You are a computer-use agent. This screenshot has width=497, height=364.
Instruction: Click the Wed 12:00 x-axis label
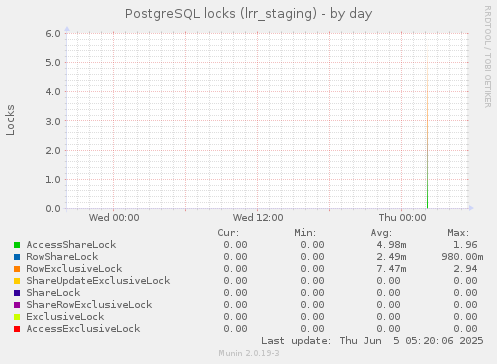coord(258,218)
